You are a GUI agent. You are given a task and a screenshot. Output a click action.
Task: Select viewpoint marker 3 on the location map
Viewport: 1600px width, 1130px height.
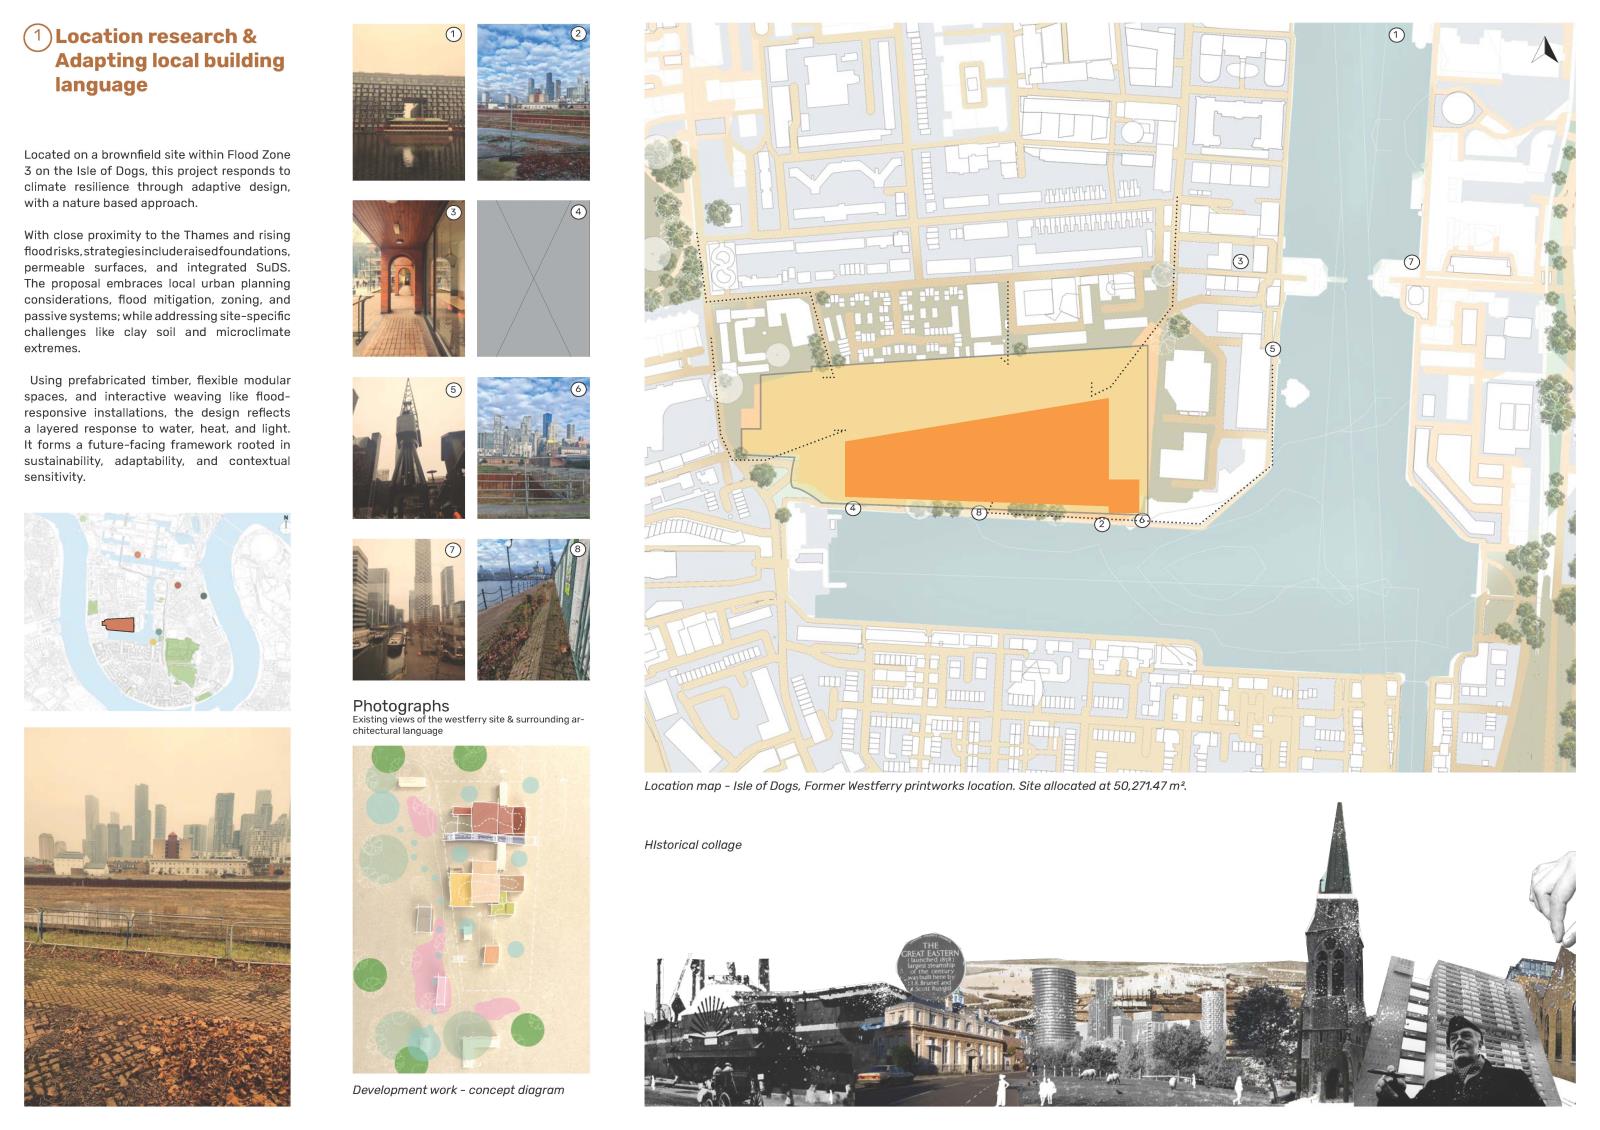pyautogui.click(x=1240, y=261)
